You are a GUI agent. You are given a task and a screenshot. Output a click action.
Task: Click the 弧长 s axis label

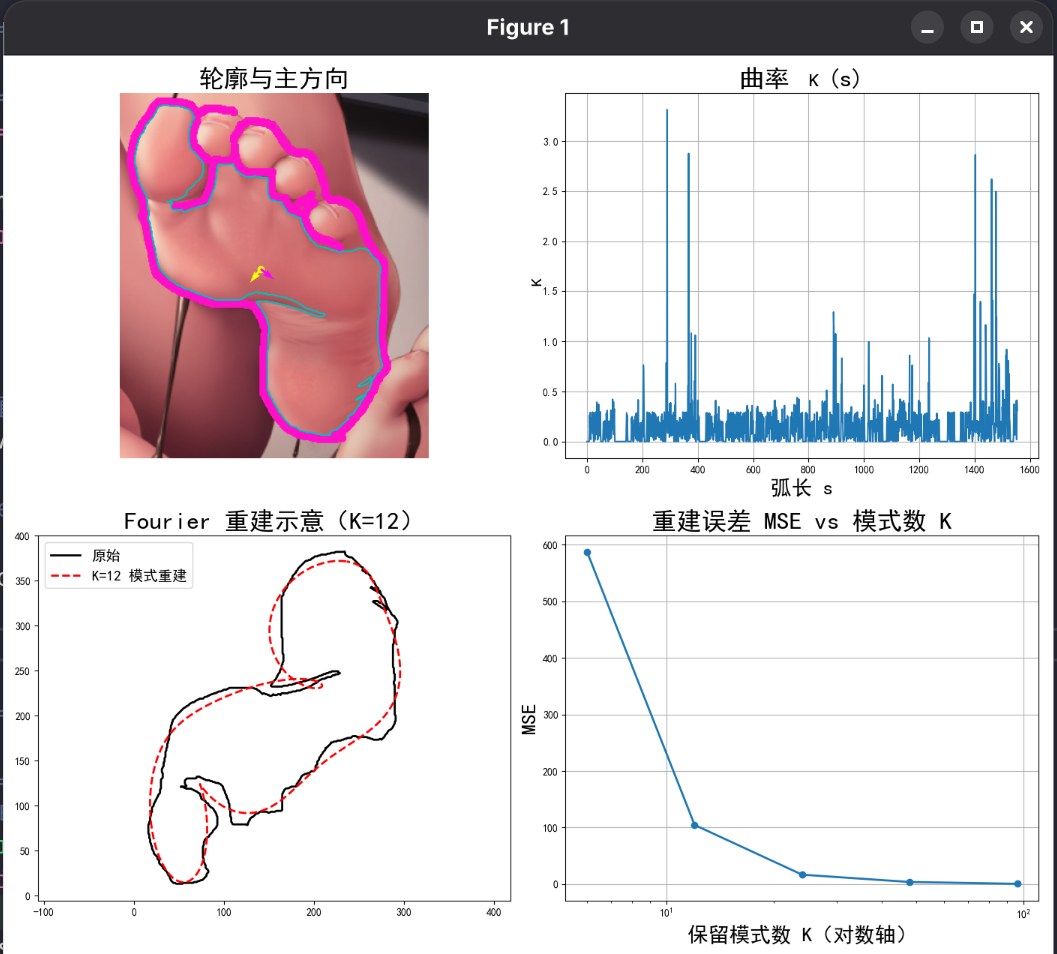coord(801,489)
